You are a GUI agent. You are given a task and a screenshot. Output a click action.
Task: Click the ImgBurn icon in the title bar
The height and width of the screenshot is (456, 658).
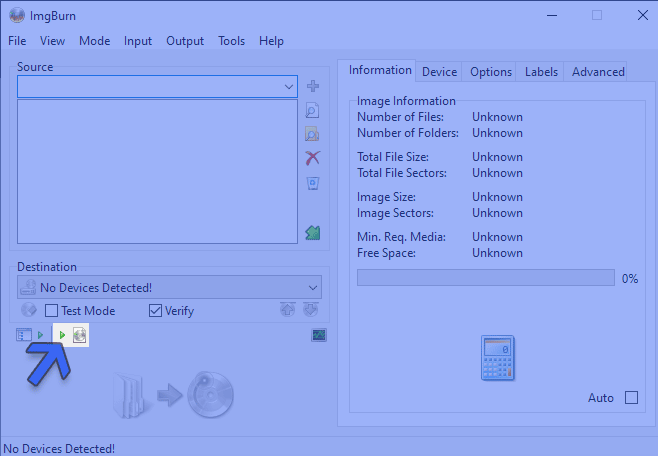[17, 16]
